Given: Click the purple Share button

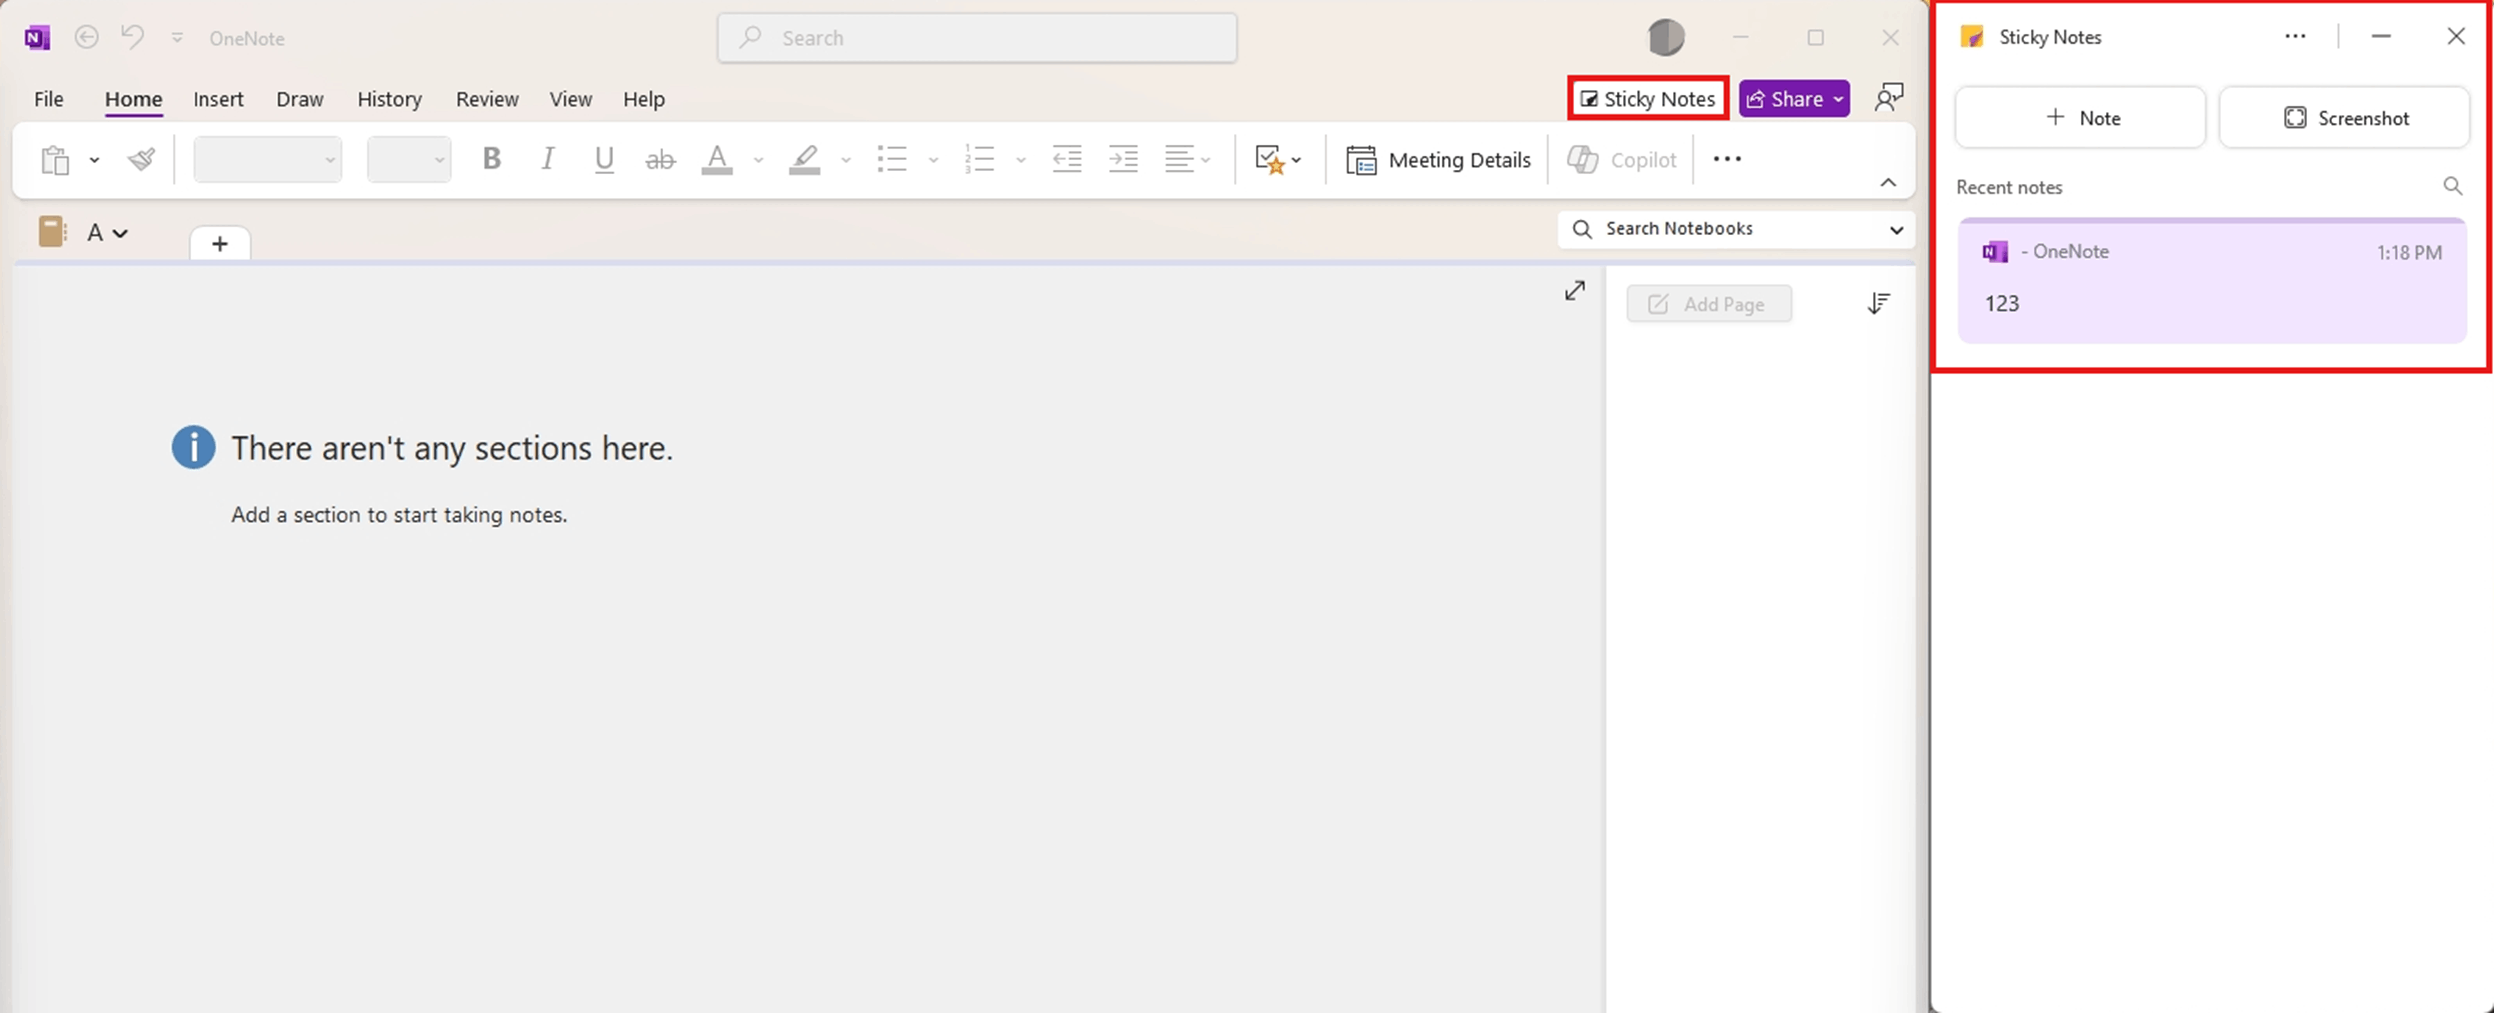Looking at the screenshot, I should [x=1794, y=99].
